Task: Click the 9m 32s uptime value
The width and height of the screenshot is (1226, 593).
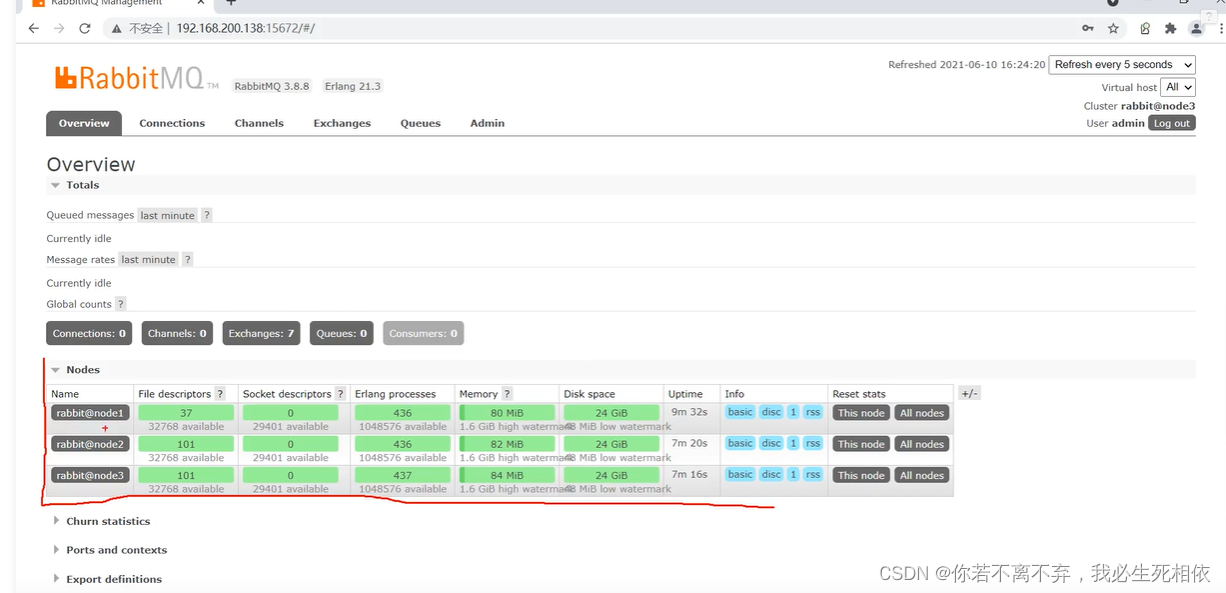Action: tap(689, 412)
